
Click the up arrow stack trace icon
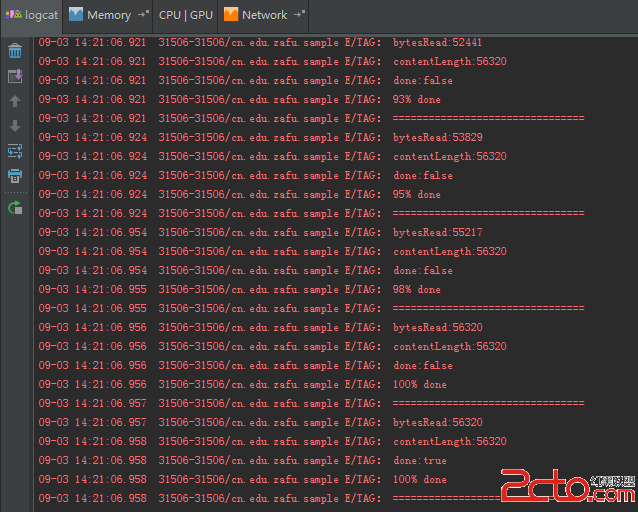15,101
